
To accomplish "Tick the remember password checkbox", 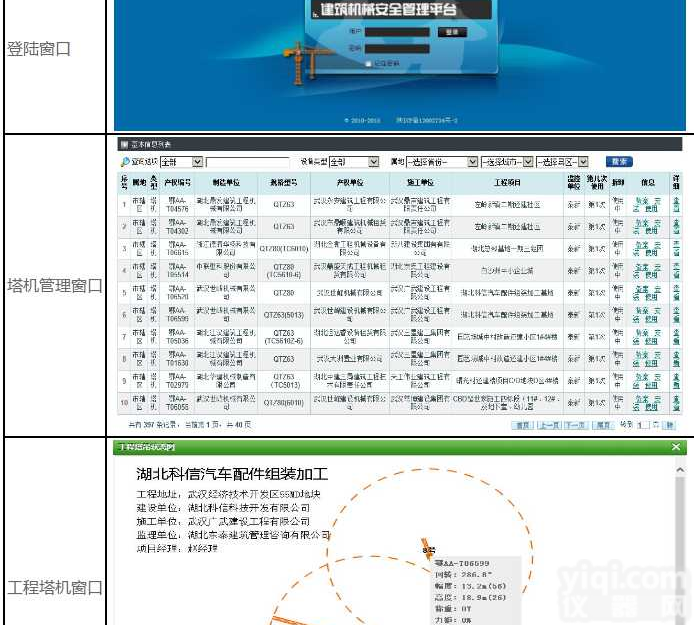I will pyautogui.click(x=368, y=63).
